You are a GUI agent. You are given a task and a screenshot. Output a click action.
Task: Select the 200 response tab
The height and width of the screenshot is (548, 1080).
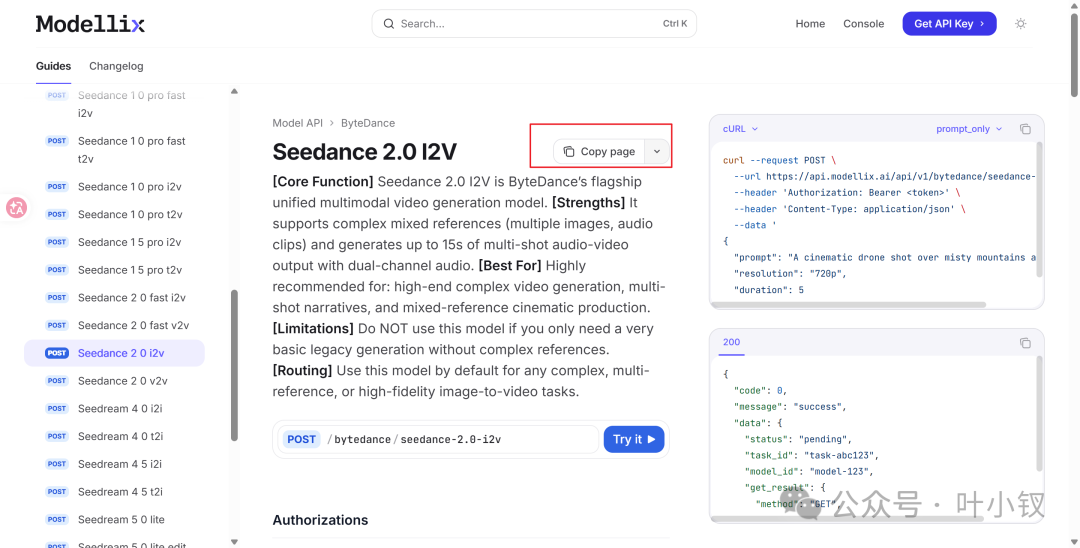pos(731,342)
